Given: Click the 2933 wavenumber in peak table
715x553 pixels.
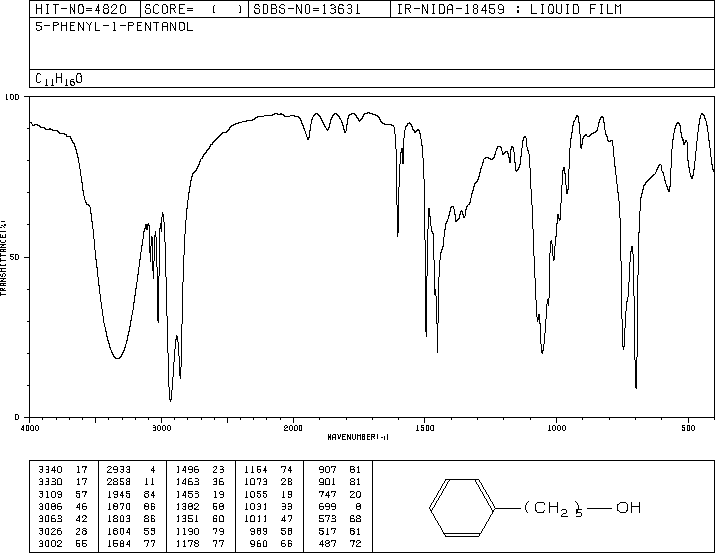Looking at the screenshot, I should [119, 469].
